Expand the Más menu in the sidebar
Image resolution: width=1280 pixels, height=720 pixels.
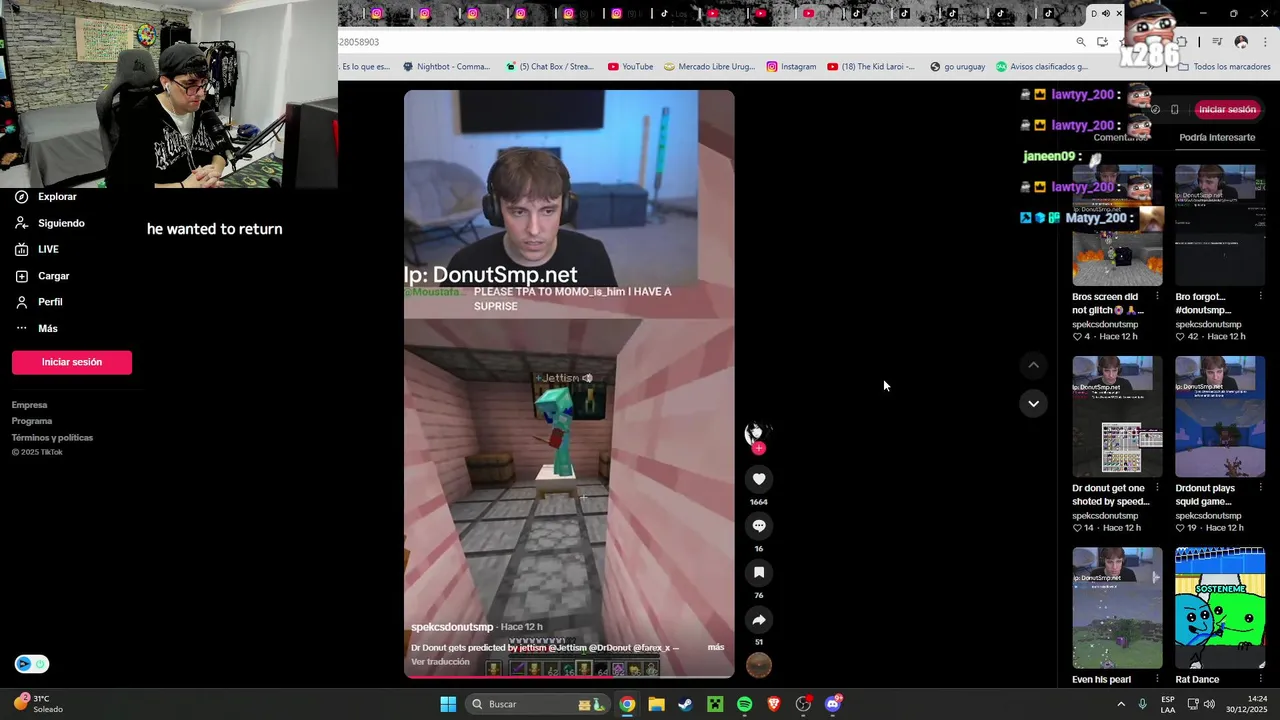(x=36, y=328)
